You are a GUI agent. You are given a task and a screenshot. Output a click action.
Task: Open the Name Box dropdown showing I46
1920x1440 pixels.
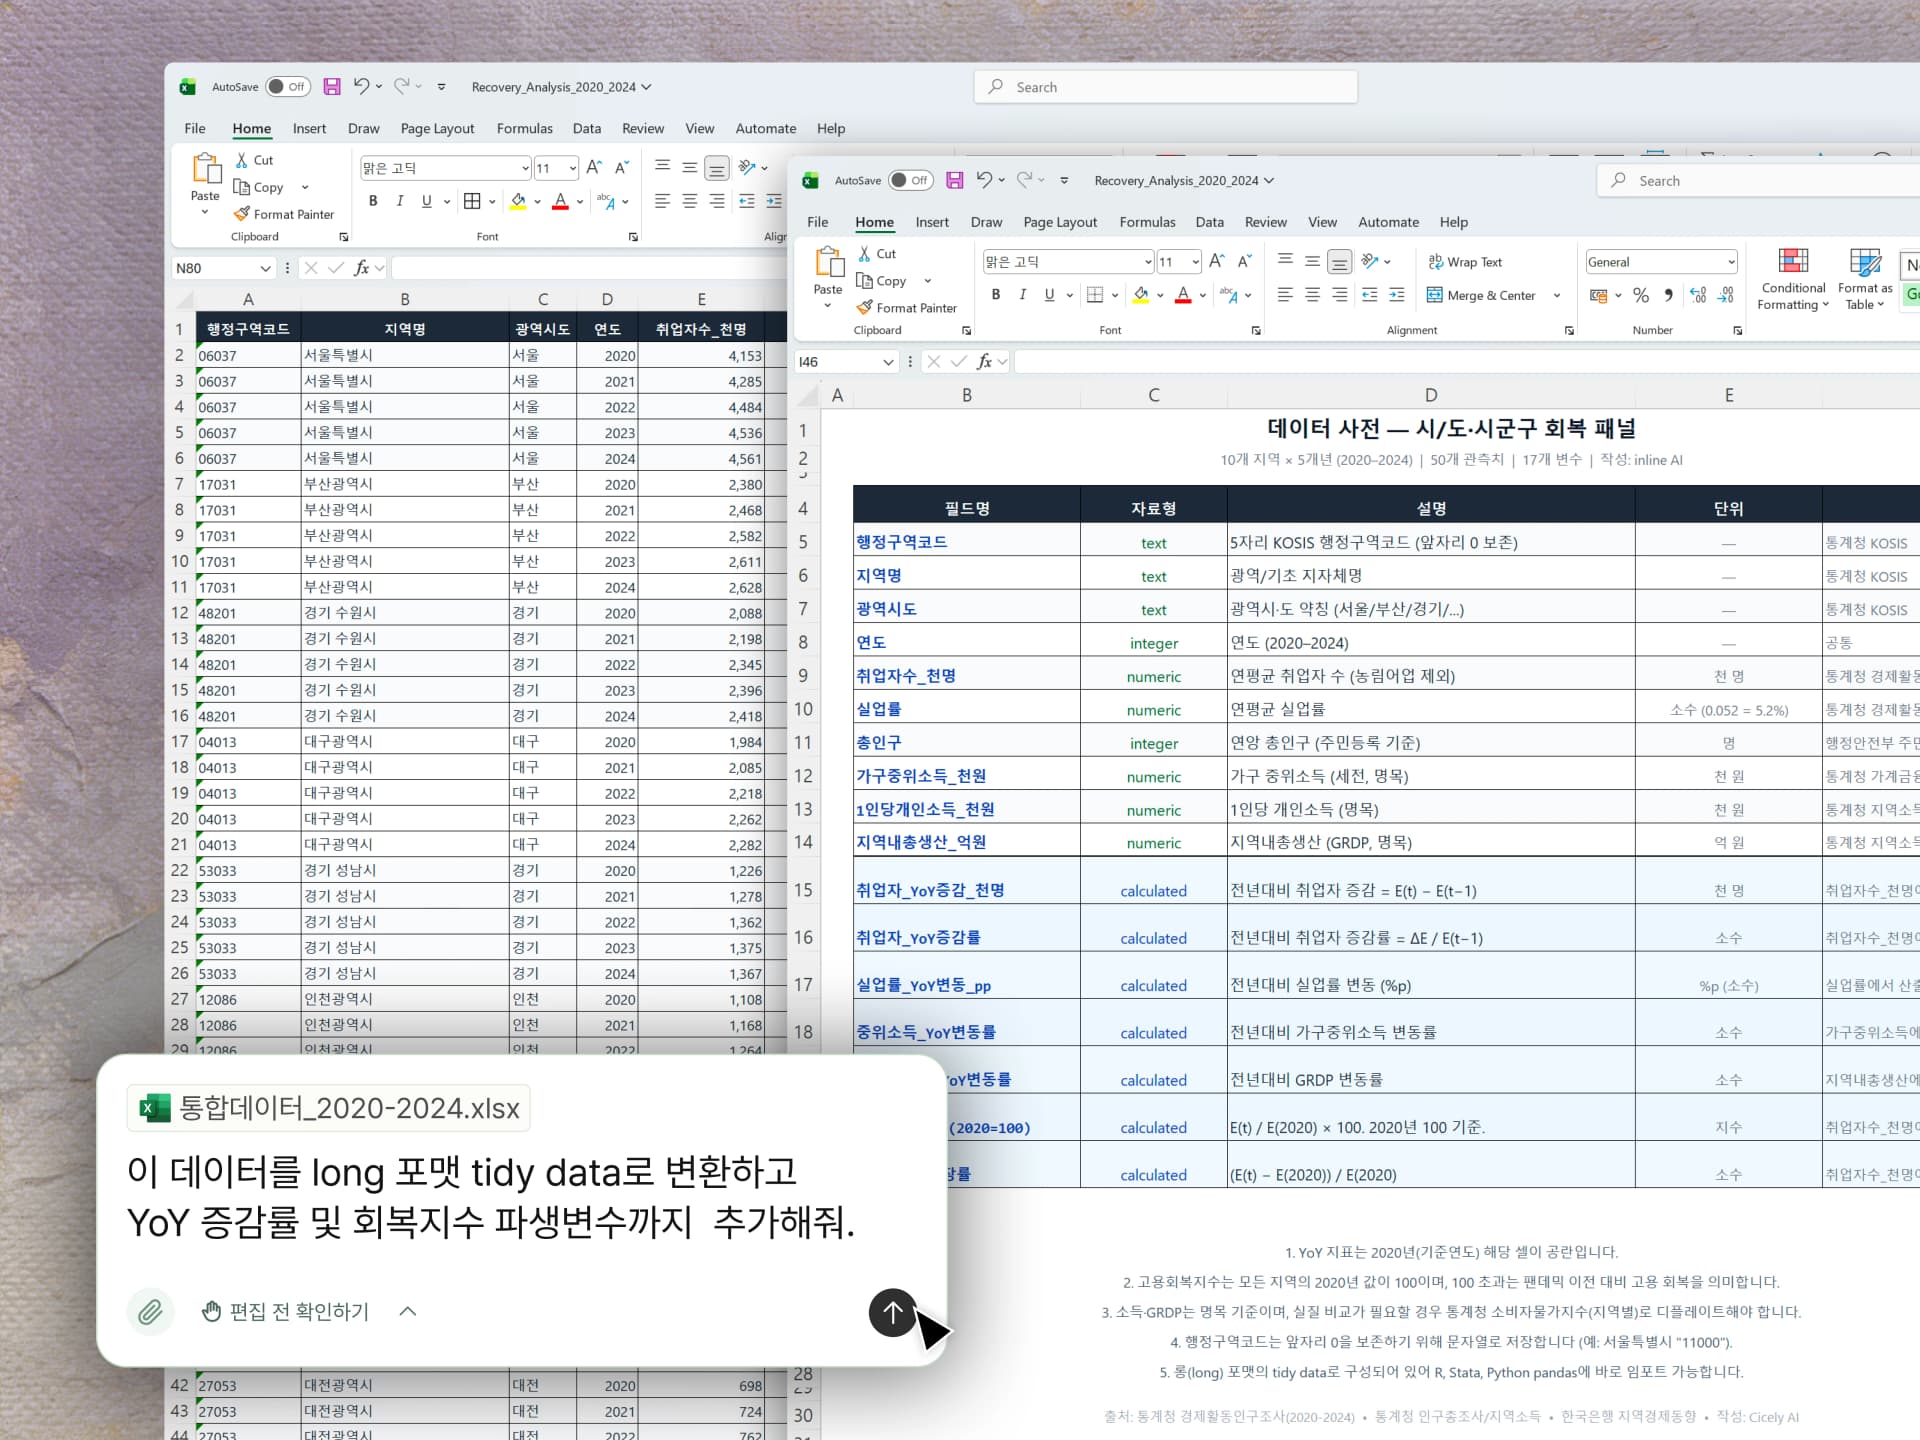tap(888, 362)
